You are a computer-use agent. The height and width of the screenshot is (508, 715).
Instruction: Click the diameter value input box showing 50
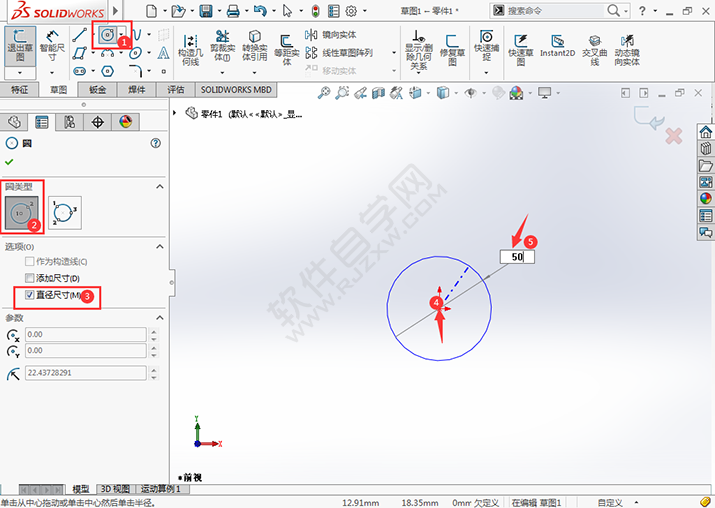coord(517,257)
